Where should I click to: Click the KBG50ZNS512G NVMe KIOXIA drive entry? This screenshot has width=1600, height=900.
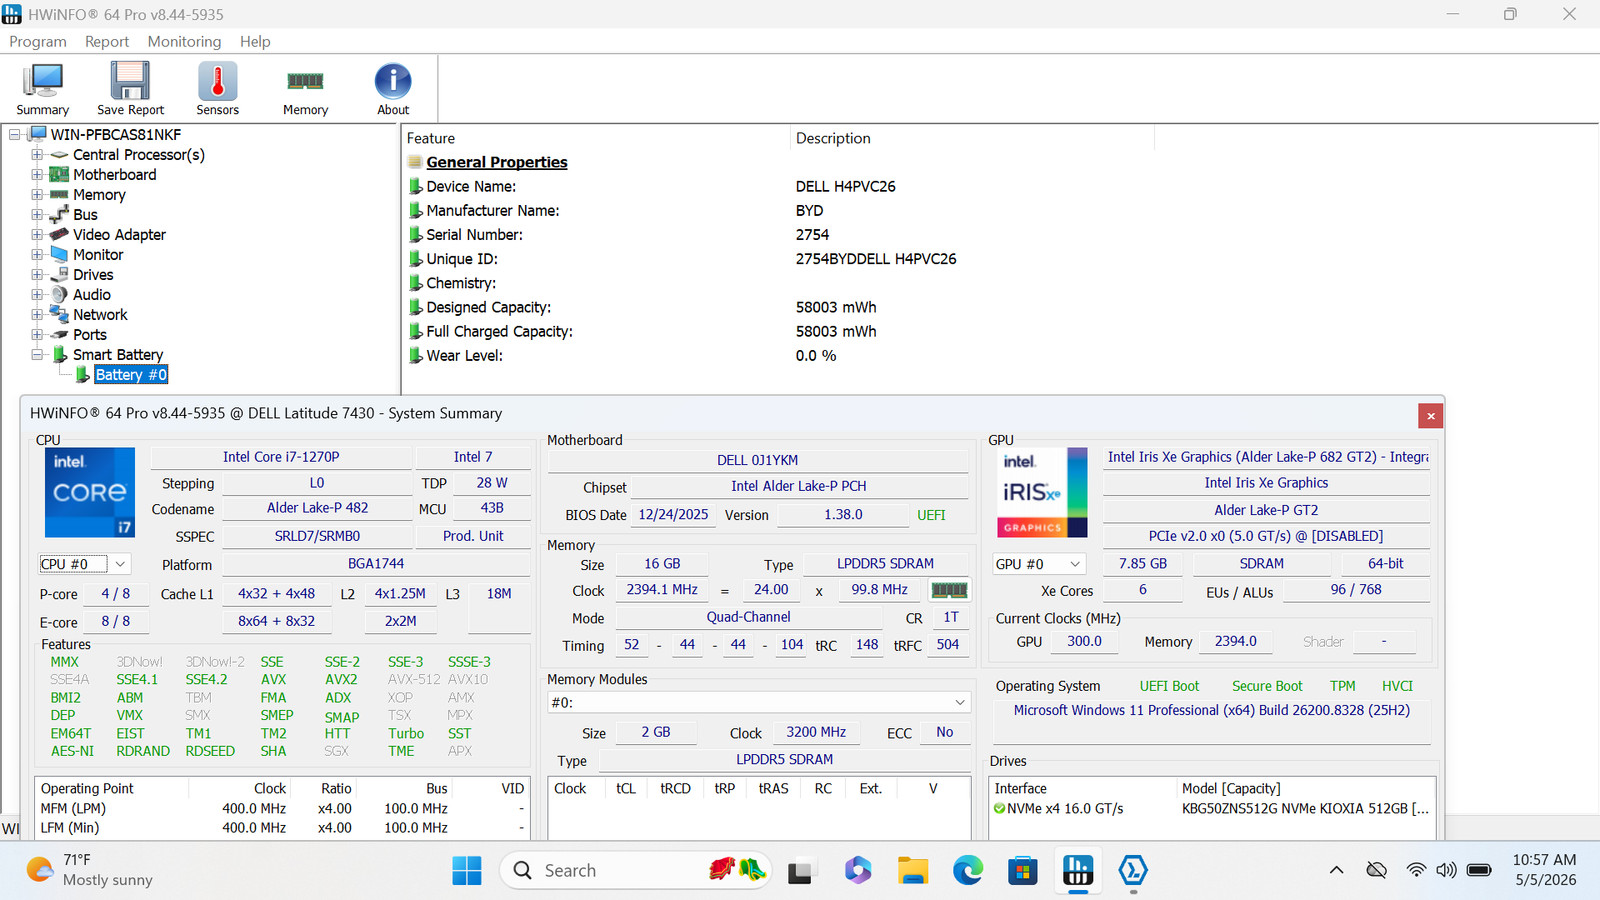(1305, 808)
